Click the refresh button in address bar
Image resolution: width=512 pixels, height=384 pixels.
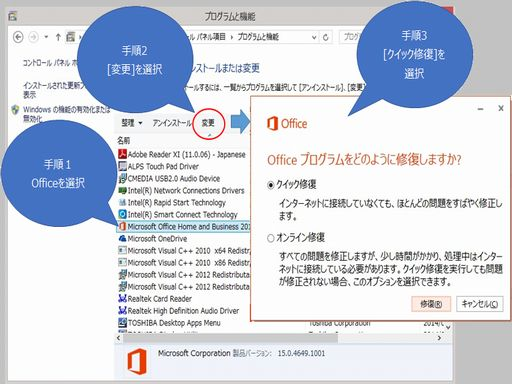(326, 37)
